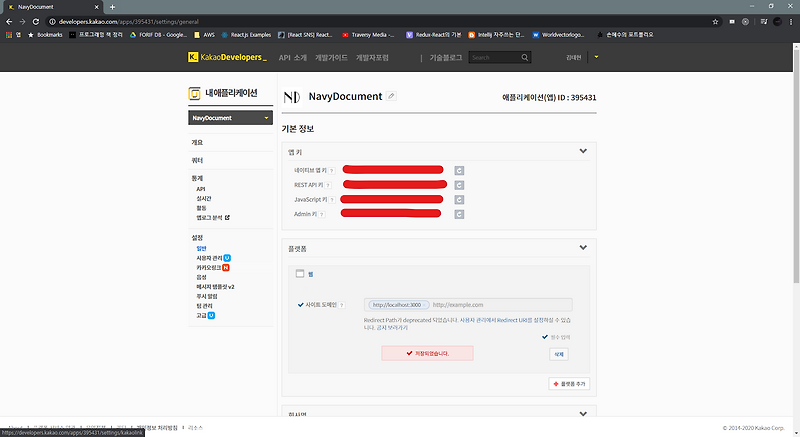The width and height of the screenshot is (800, 437).
Task: Regenerate the native app key using its refresh icon
Action: tap(459, 170)
